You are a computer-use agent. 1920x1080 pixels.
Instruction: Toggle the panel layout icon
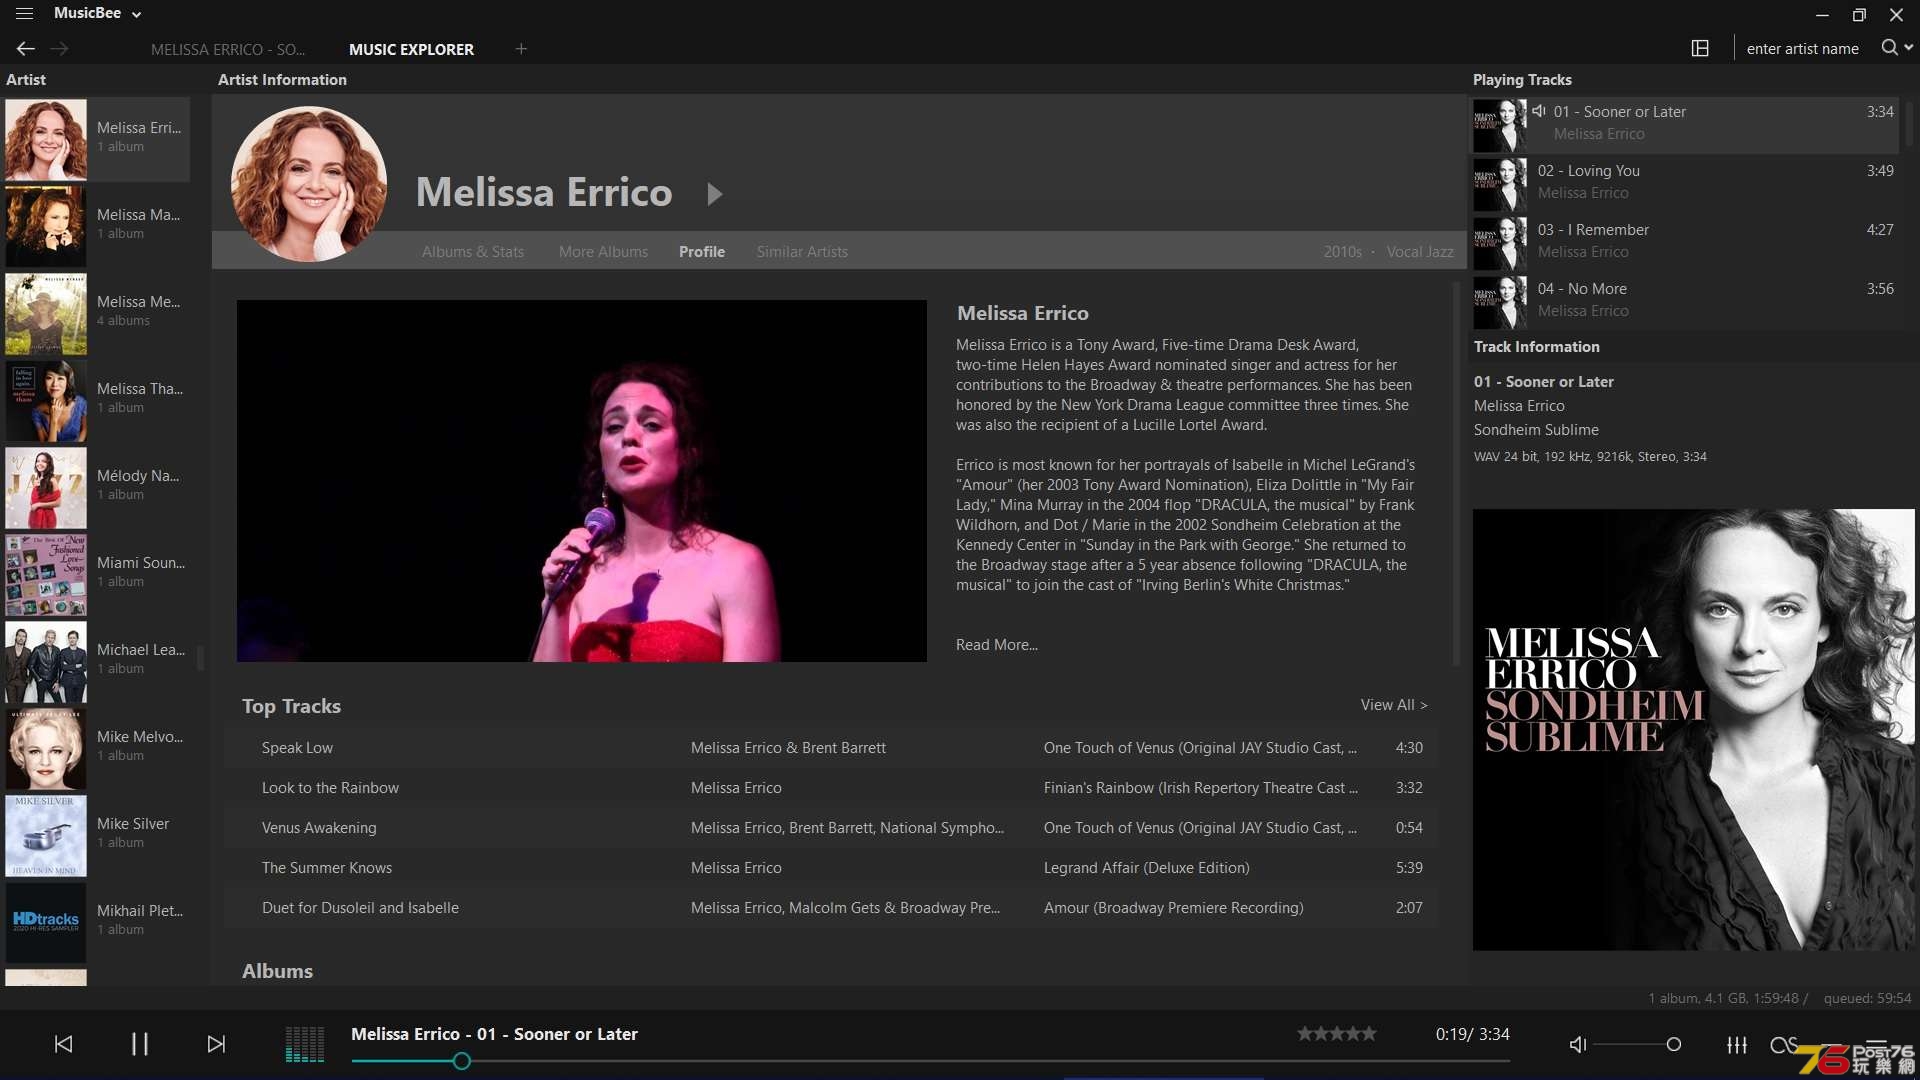(x=1700, y=48)
